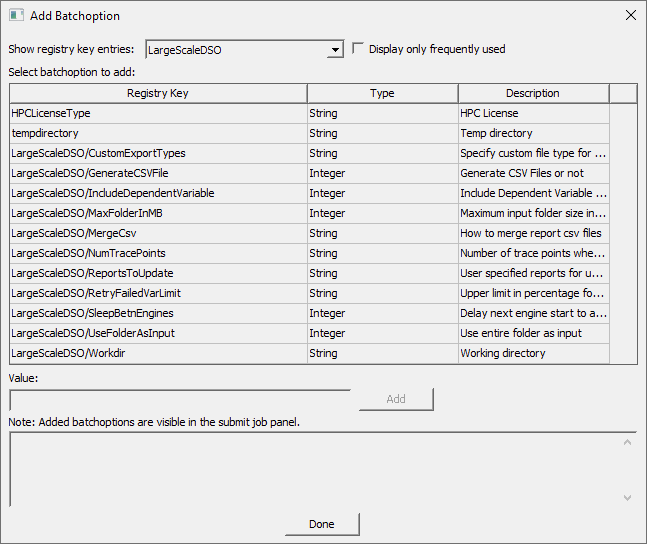Image resolution: width=647 pixels, height=544 pixels.
Task: Click the Done button
Action: (x=322, y=524)
